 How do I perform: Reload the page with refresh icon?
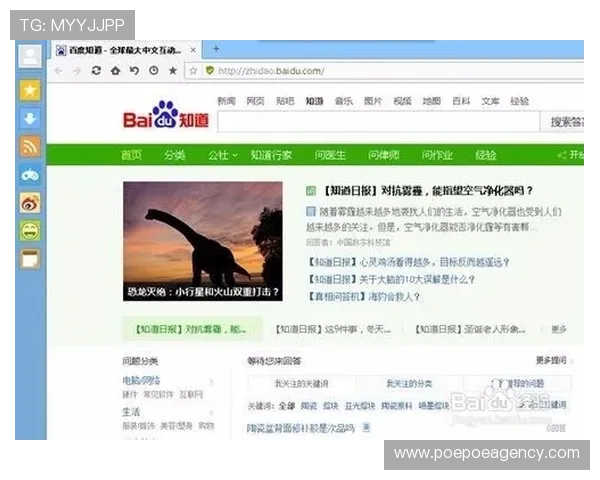96,70
